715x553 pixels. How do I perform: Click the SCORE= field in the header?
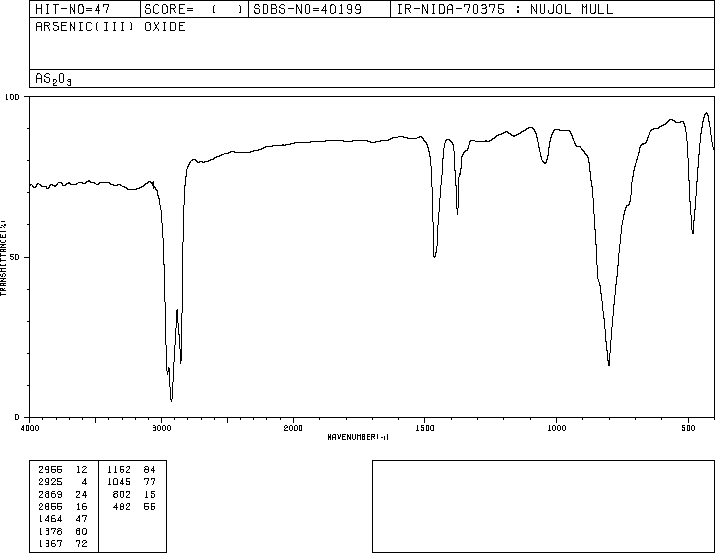point(194,9)
